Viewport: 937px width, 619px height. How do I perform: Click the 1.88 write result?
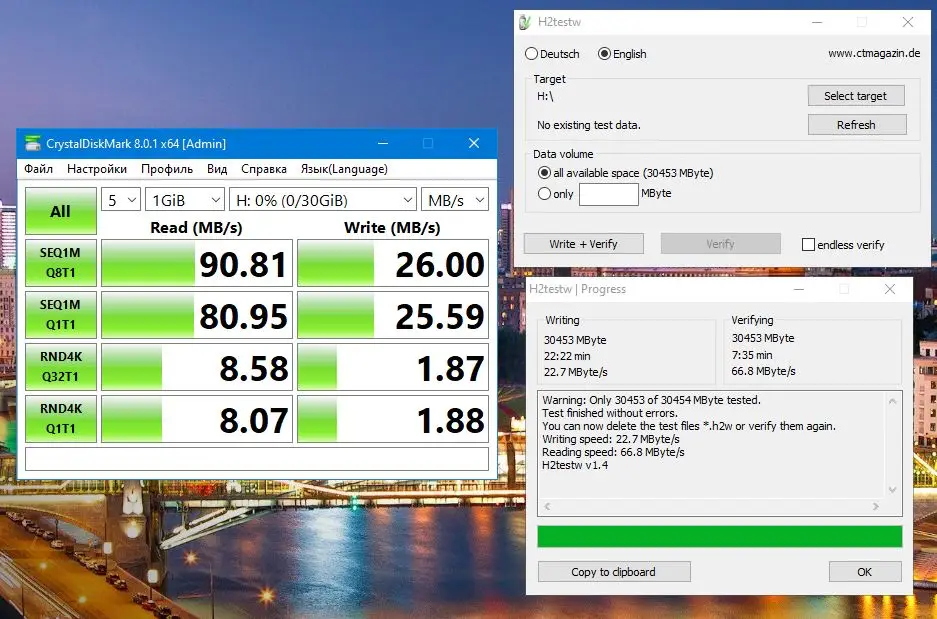click(393, 419)
